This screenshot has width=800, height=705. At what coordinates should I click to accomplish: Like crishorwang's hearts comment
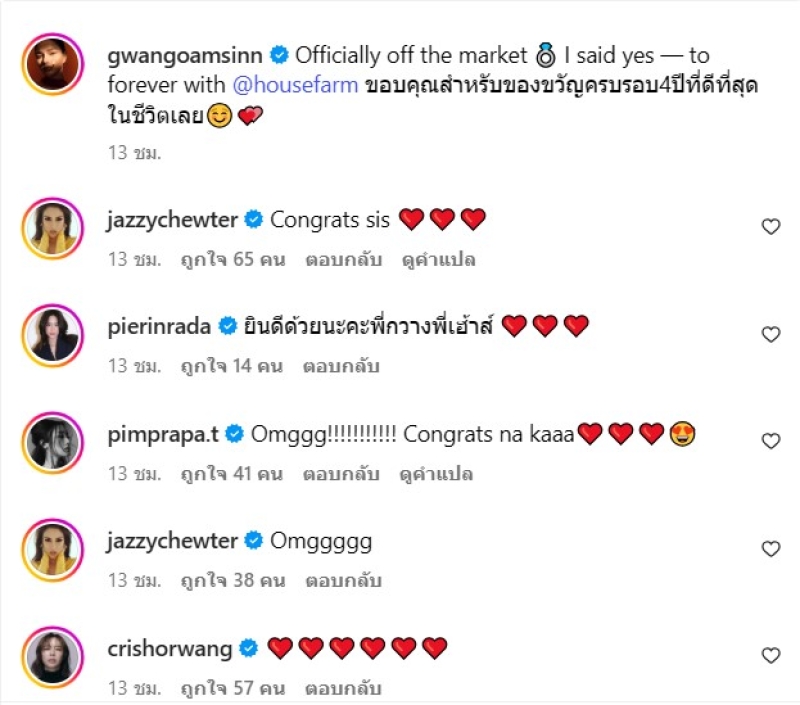tap(770, 656)
